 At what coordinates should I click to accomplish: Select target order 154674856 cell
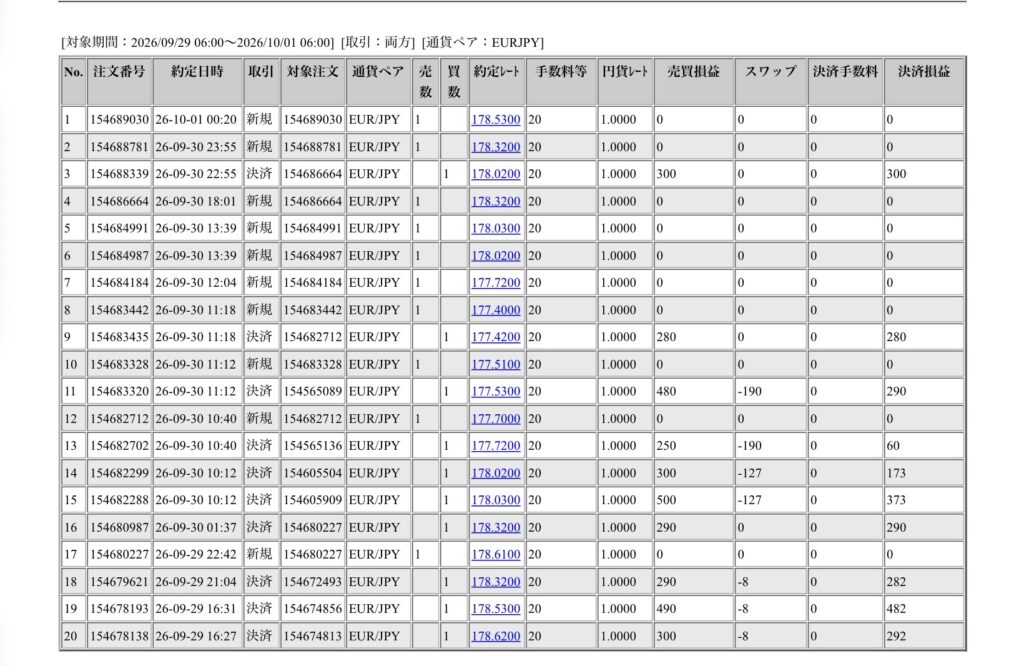click(x=313, y=609)
